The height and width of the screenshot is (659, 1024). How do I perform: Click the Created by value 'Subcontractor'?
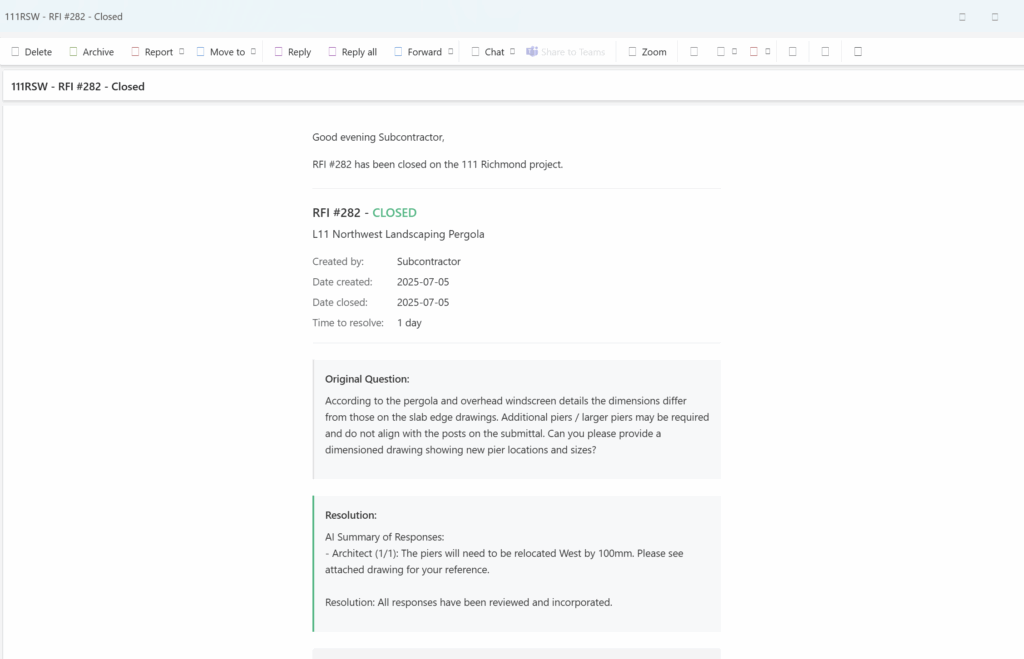coord(428,261)
